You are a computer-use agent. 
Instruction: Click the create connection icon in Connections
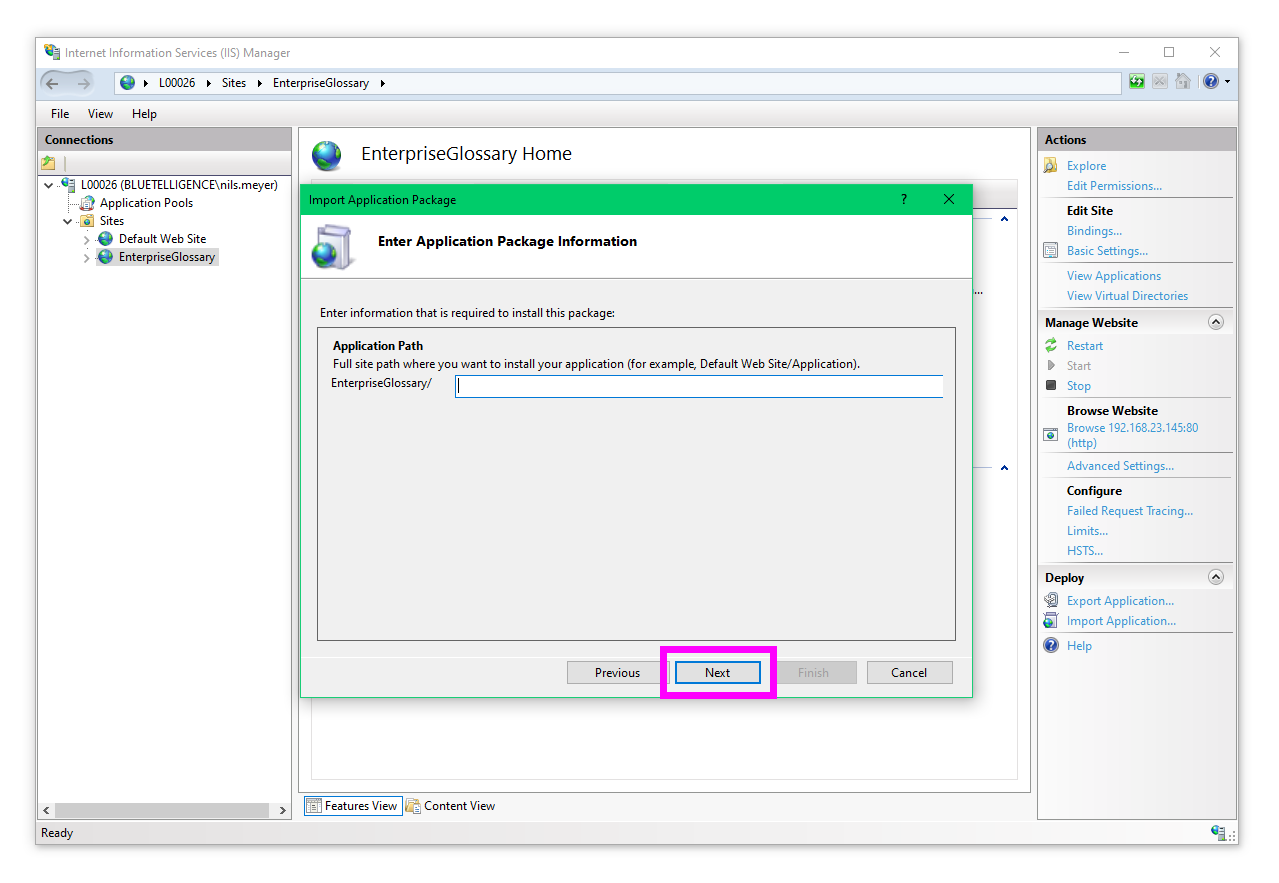[x=48, y=163]
